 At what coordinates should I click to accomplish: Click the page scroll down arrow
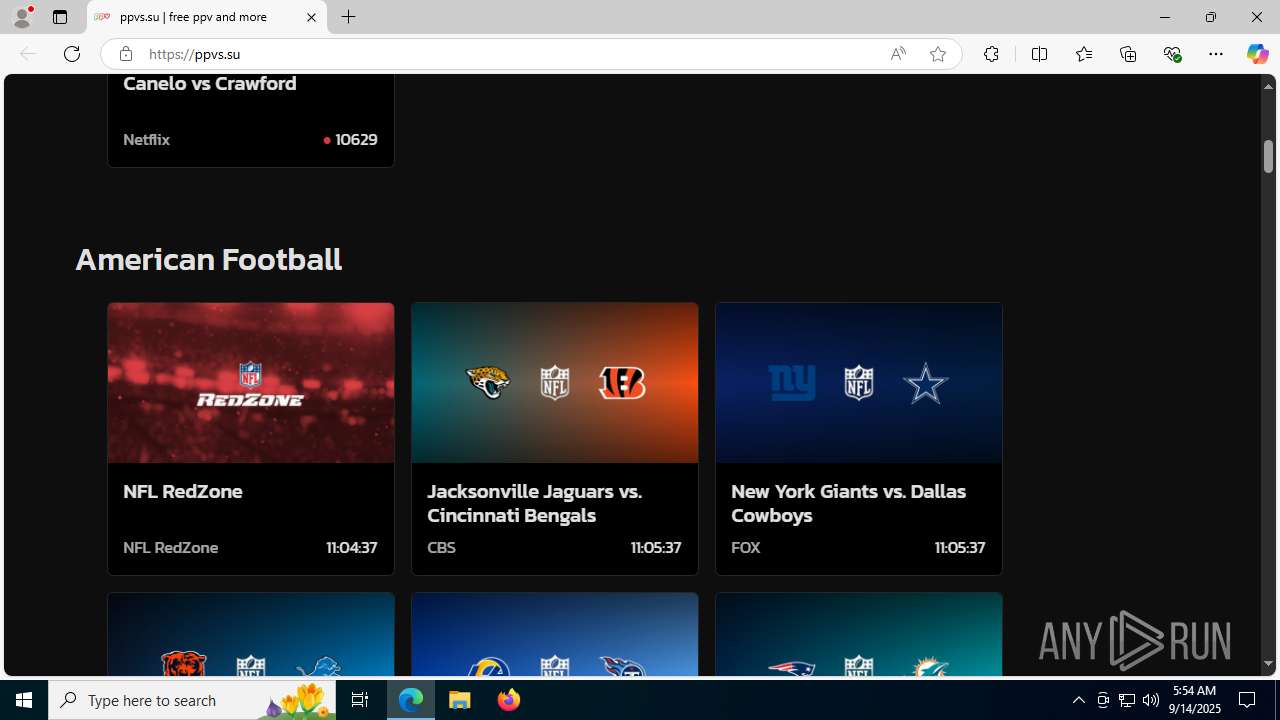click(1268, 664)
